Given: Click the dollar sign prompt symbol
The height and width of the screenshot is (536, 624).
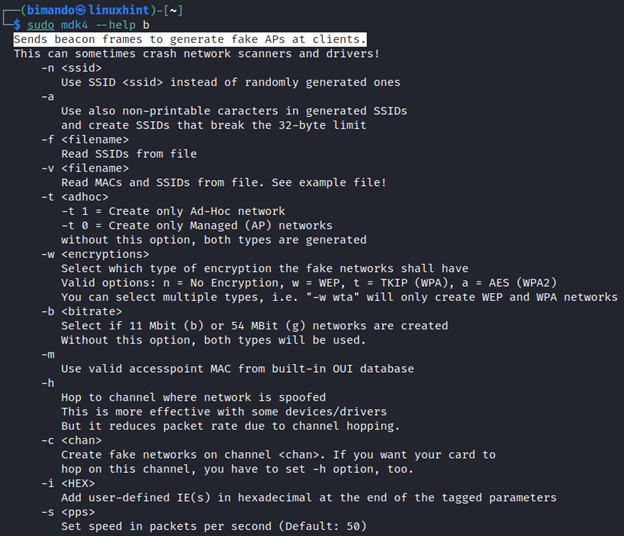Looking at the screenshot, I should [17, 25].
